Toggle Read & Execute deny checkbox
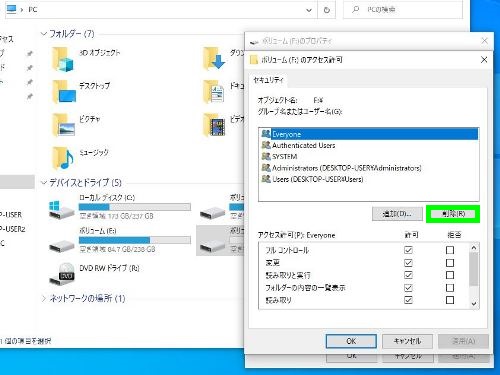The height and width of the screenshot is (375, 500). point(450,275)
